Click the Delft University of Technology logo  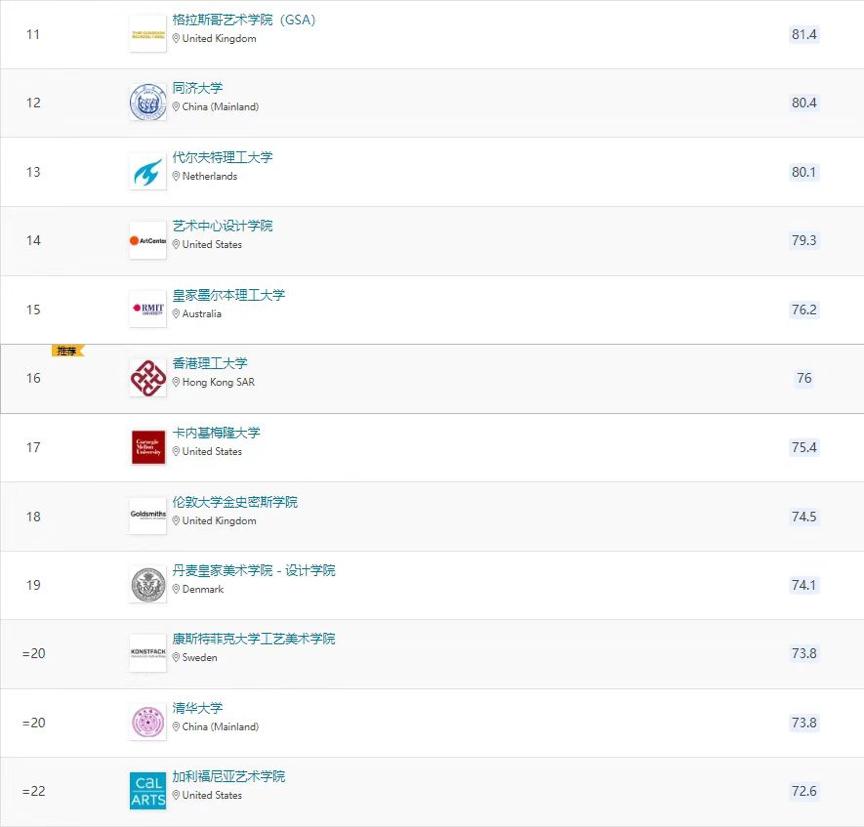point(148,172)
